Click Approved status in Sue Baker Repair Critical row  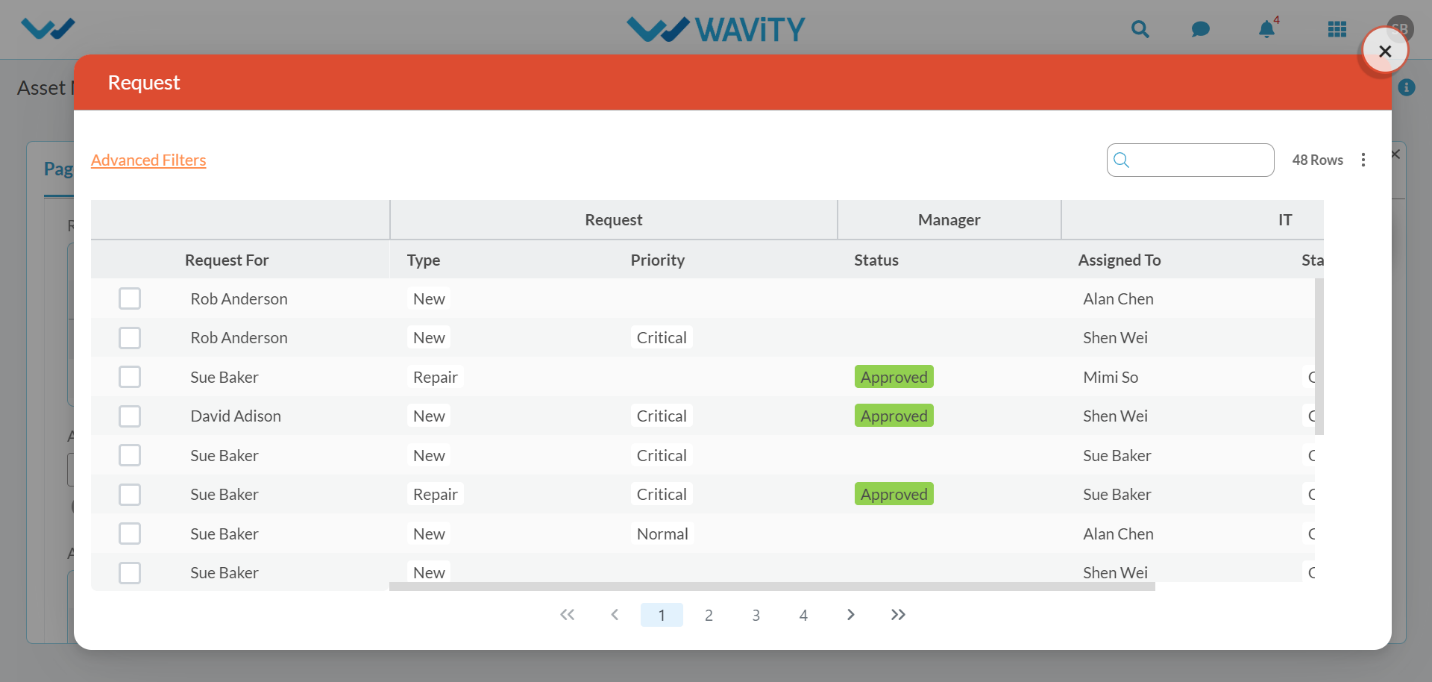pos(894,494)
